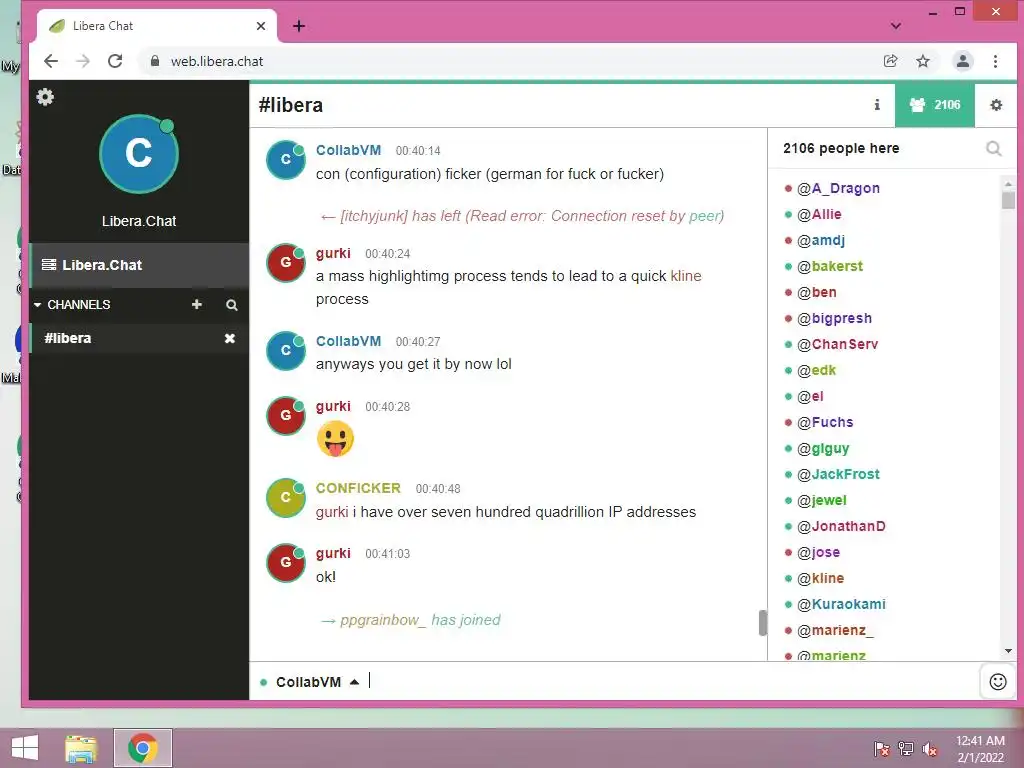
Task: Click gurki's avatar at 00:41:03
Action: [285, 562]
